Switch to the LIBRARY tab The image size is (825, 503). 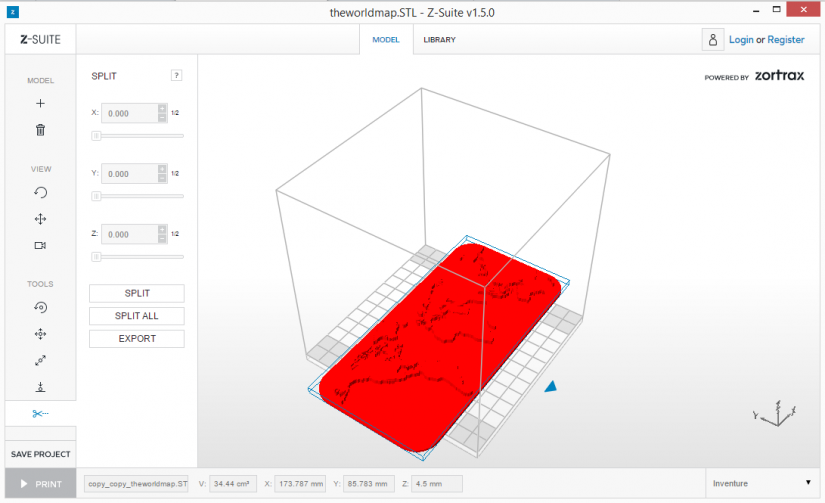click(439, 39)
